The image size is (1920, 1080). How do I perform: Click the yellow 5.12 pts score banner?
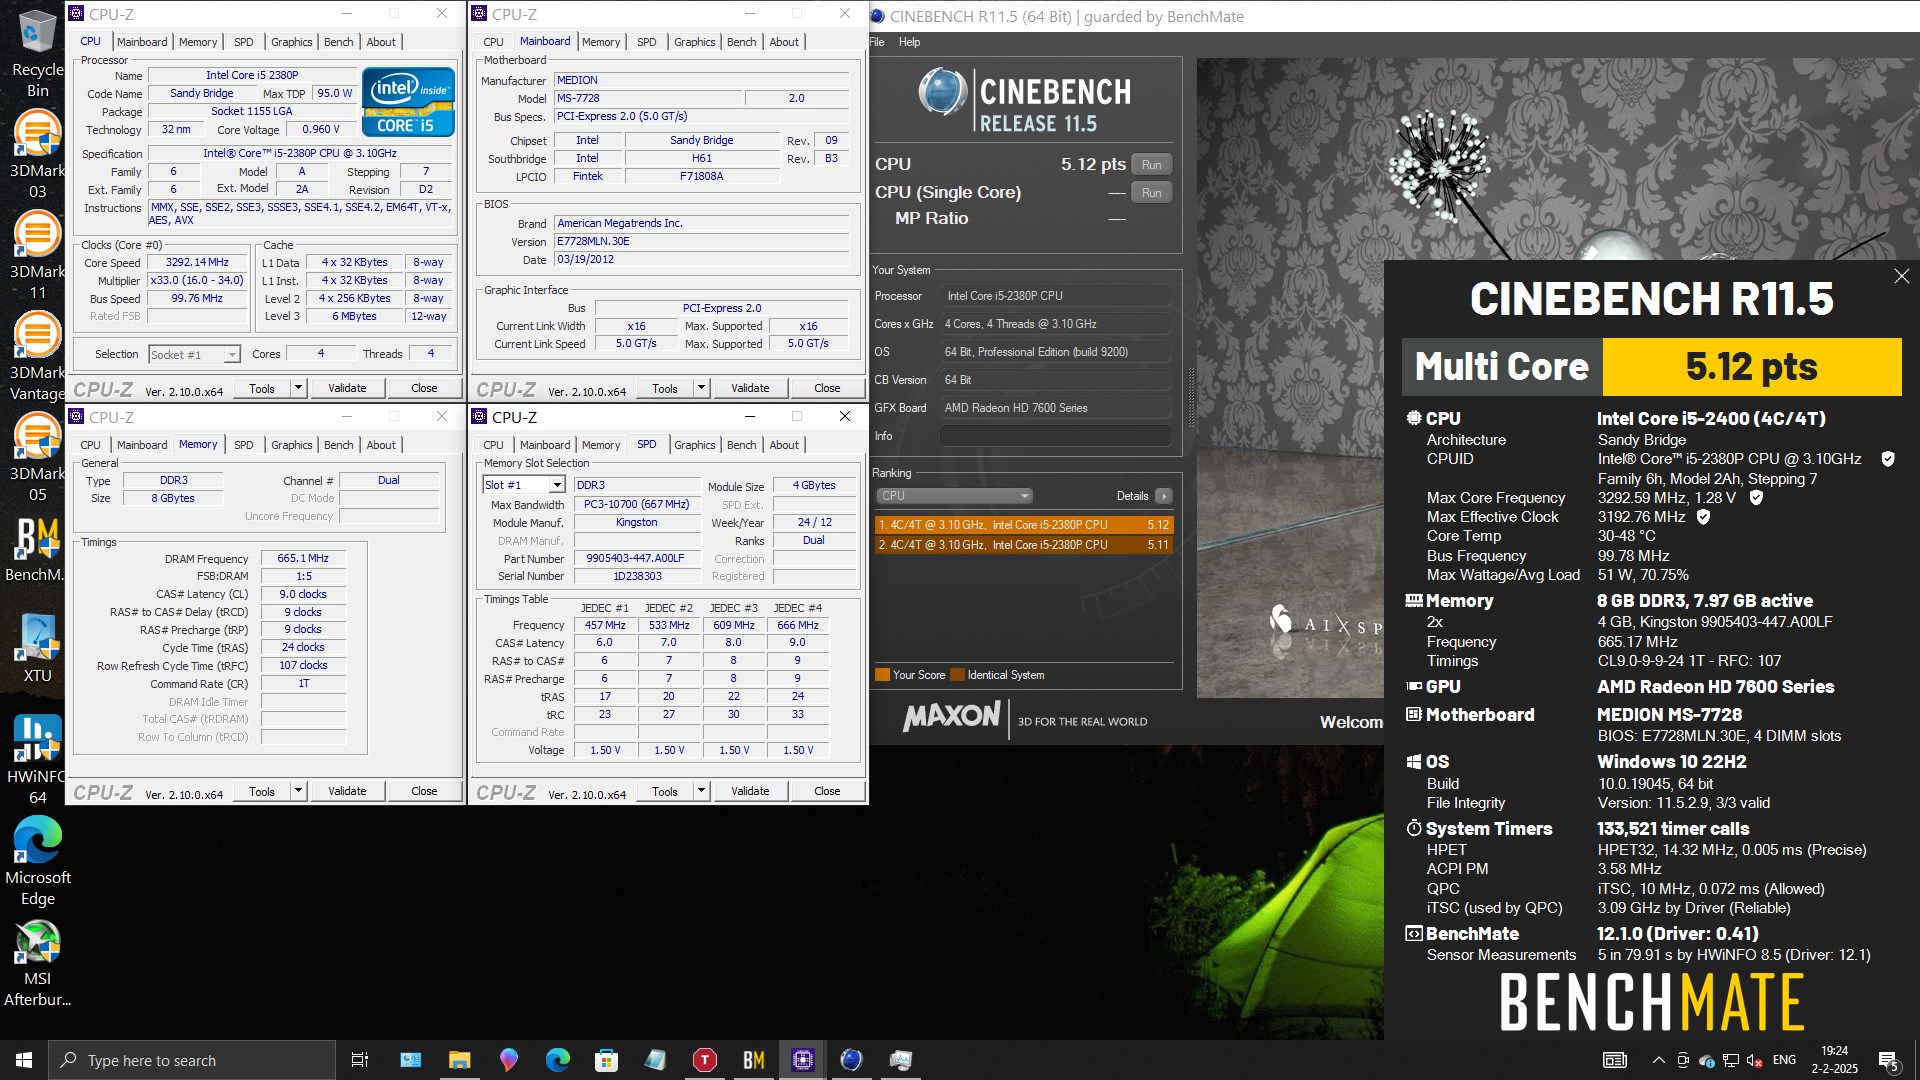click(x=1751, y=367)
